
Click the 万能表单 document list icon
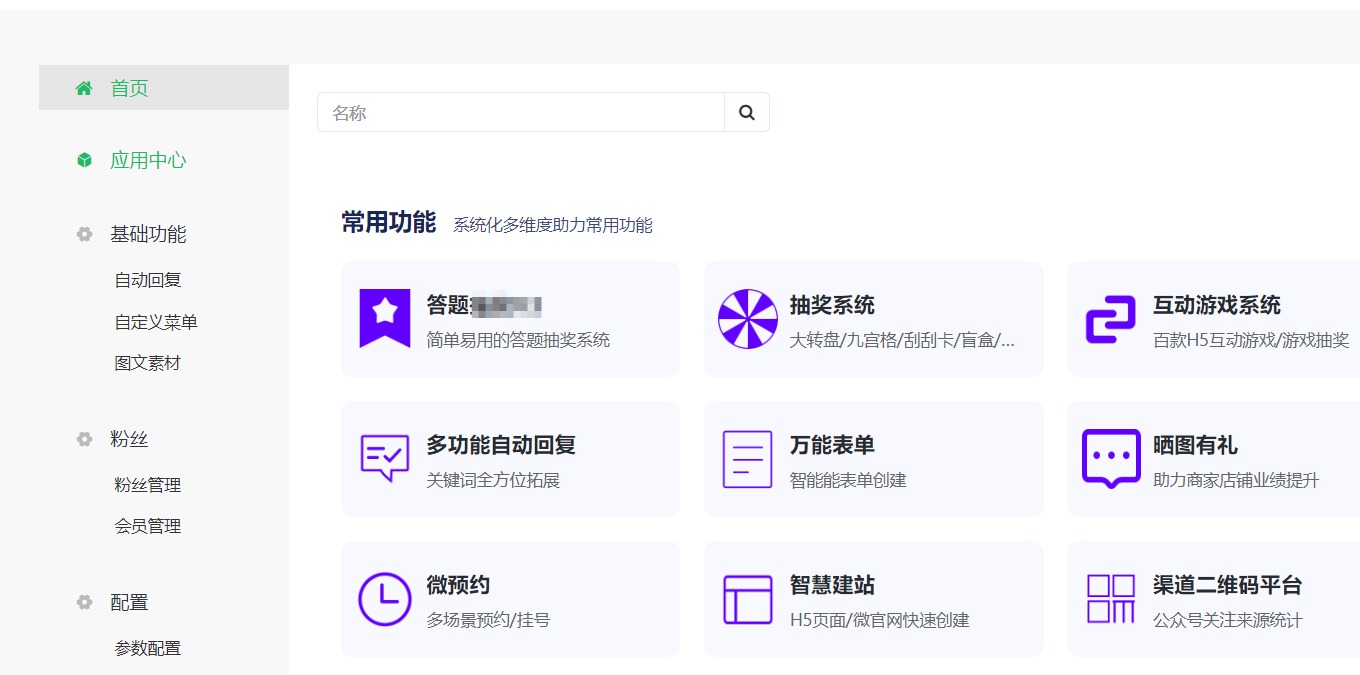pyautogui.click(x=748, y=459)
